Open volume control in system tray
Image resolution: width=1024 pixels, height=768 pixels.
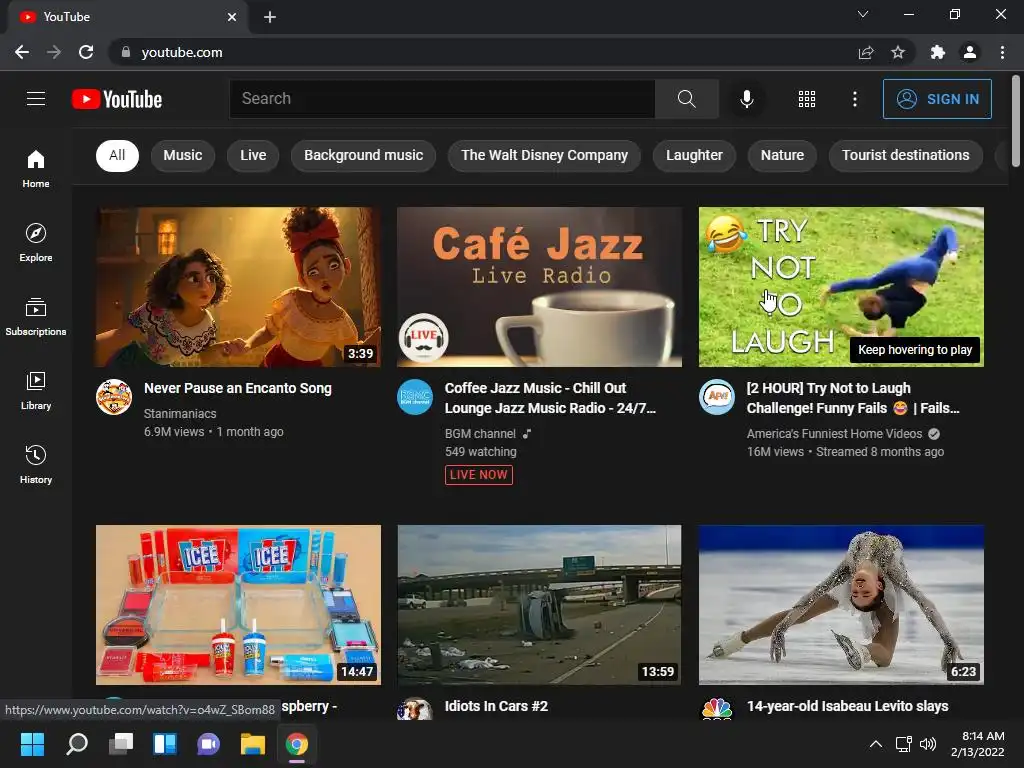point(927,744)
